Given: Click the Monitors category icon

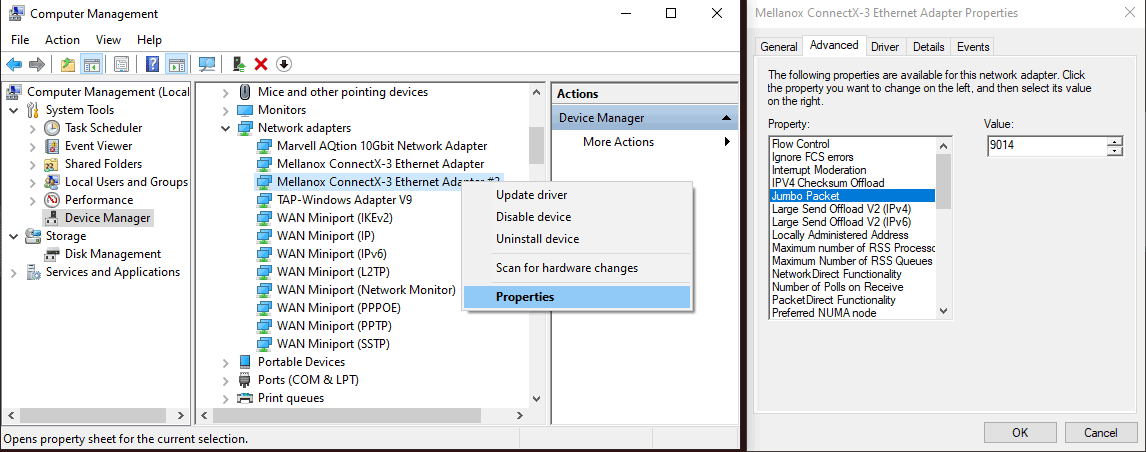Looking at the screenshot, I should coord(245,110).
